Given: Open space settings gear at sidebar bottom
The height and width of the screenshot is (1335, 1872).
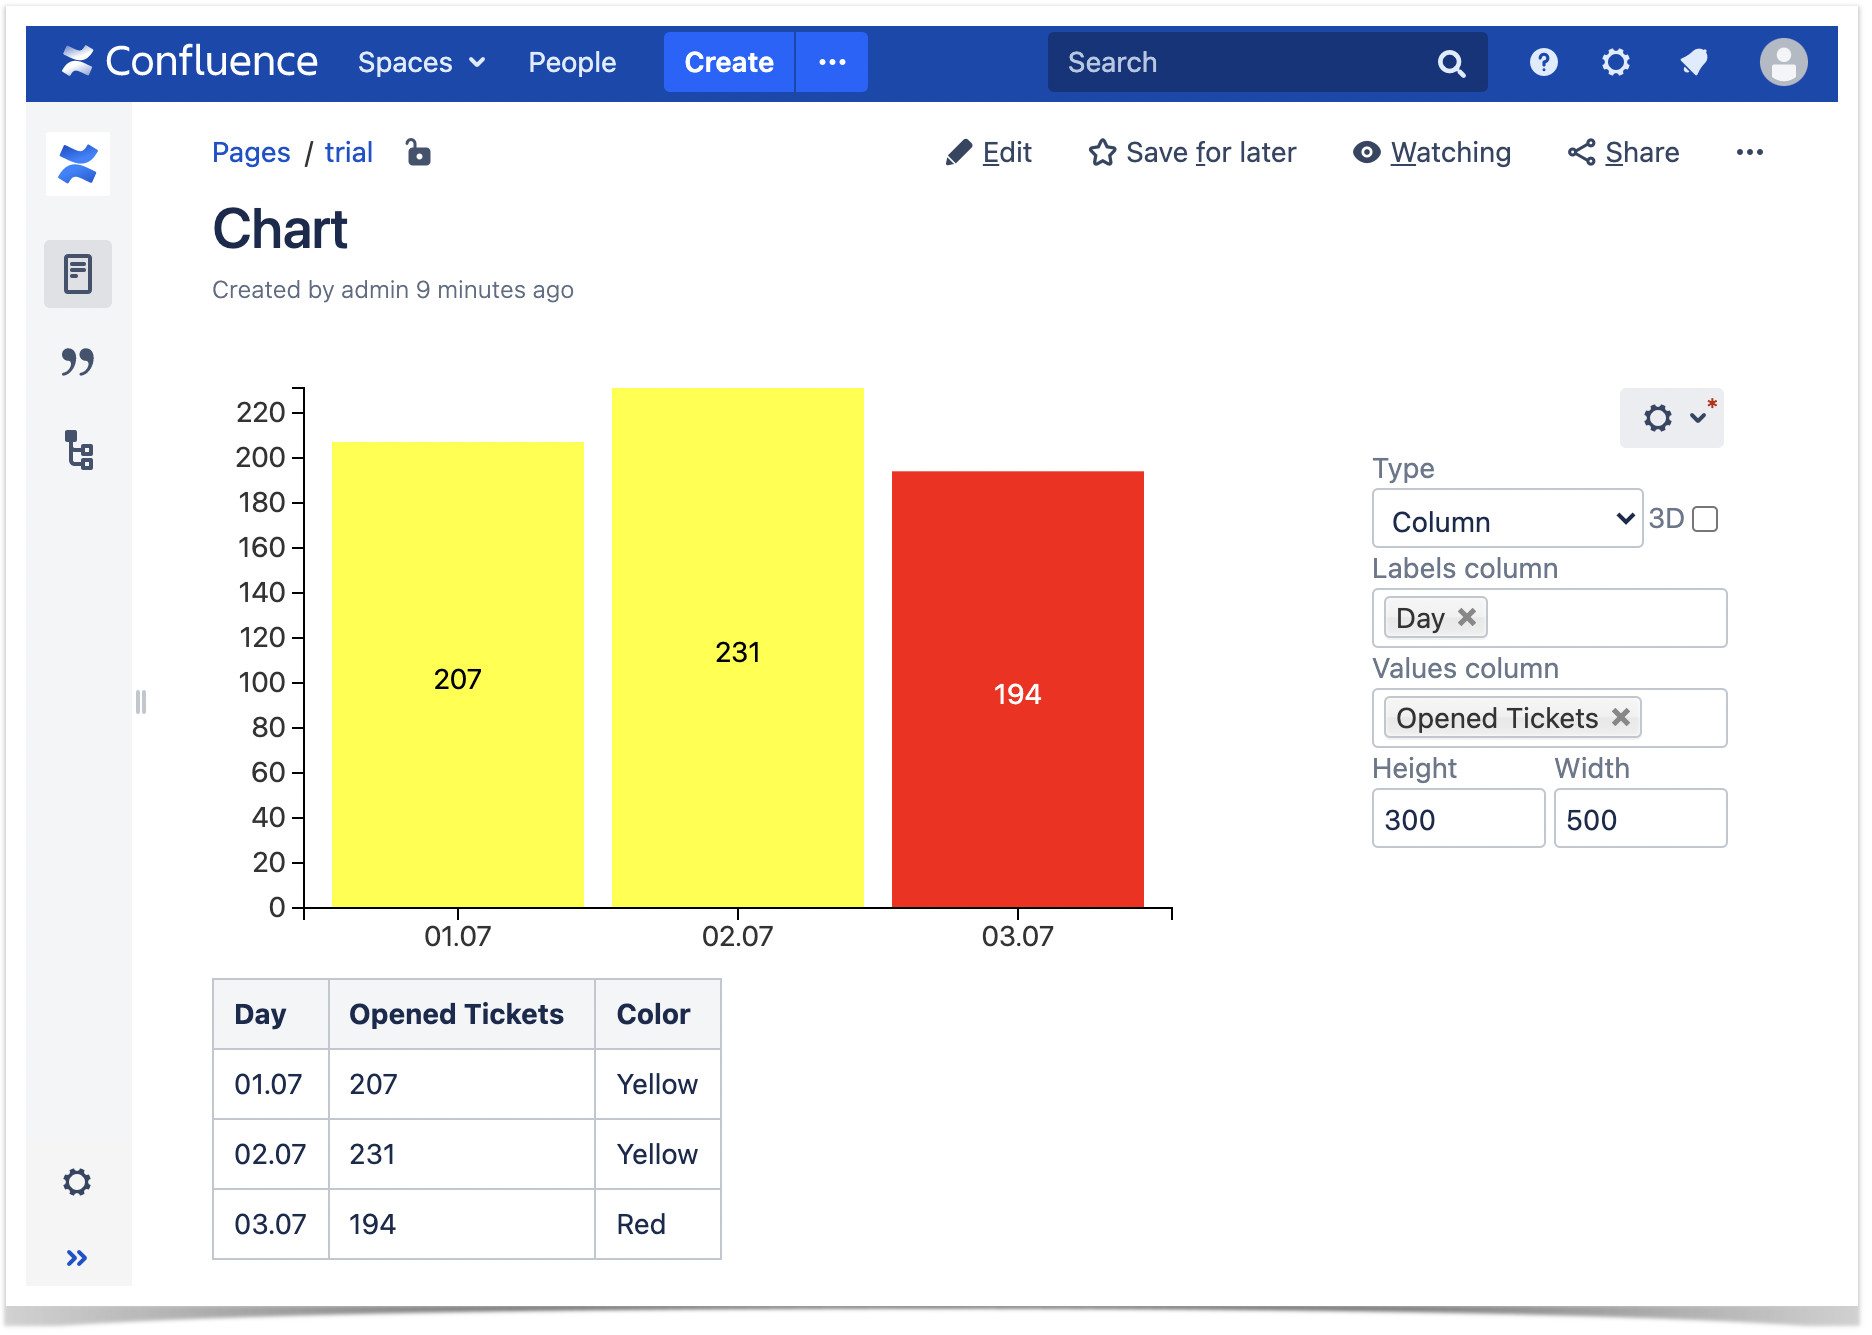Looking at the screenshot, I should tap(77, 1182).
